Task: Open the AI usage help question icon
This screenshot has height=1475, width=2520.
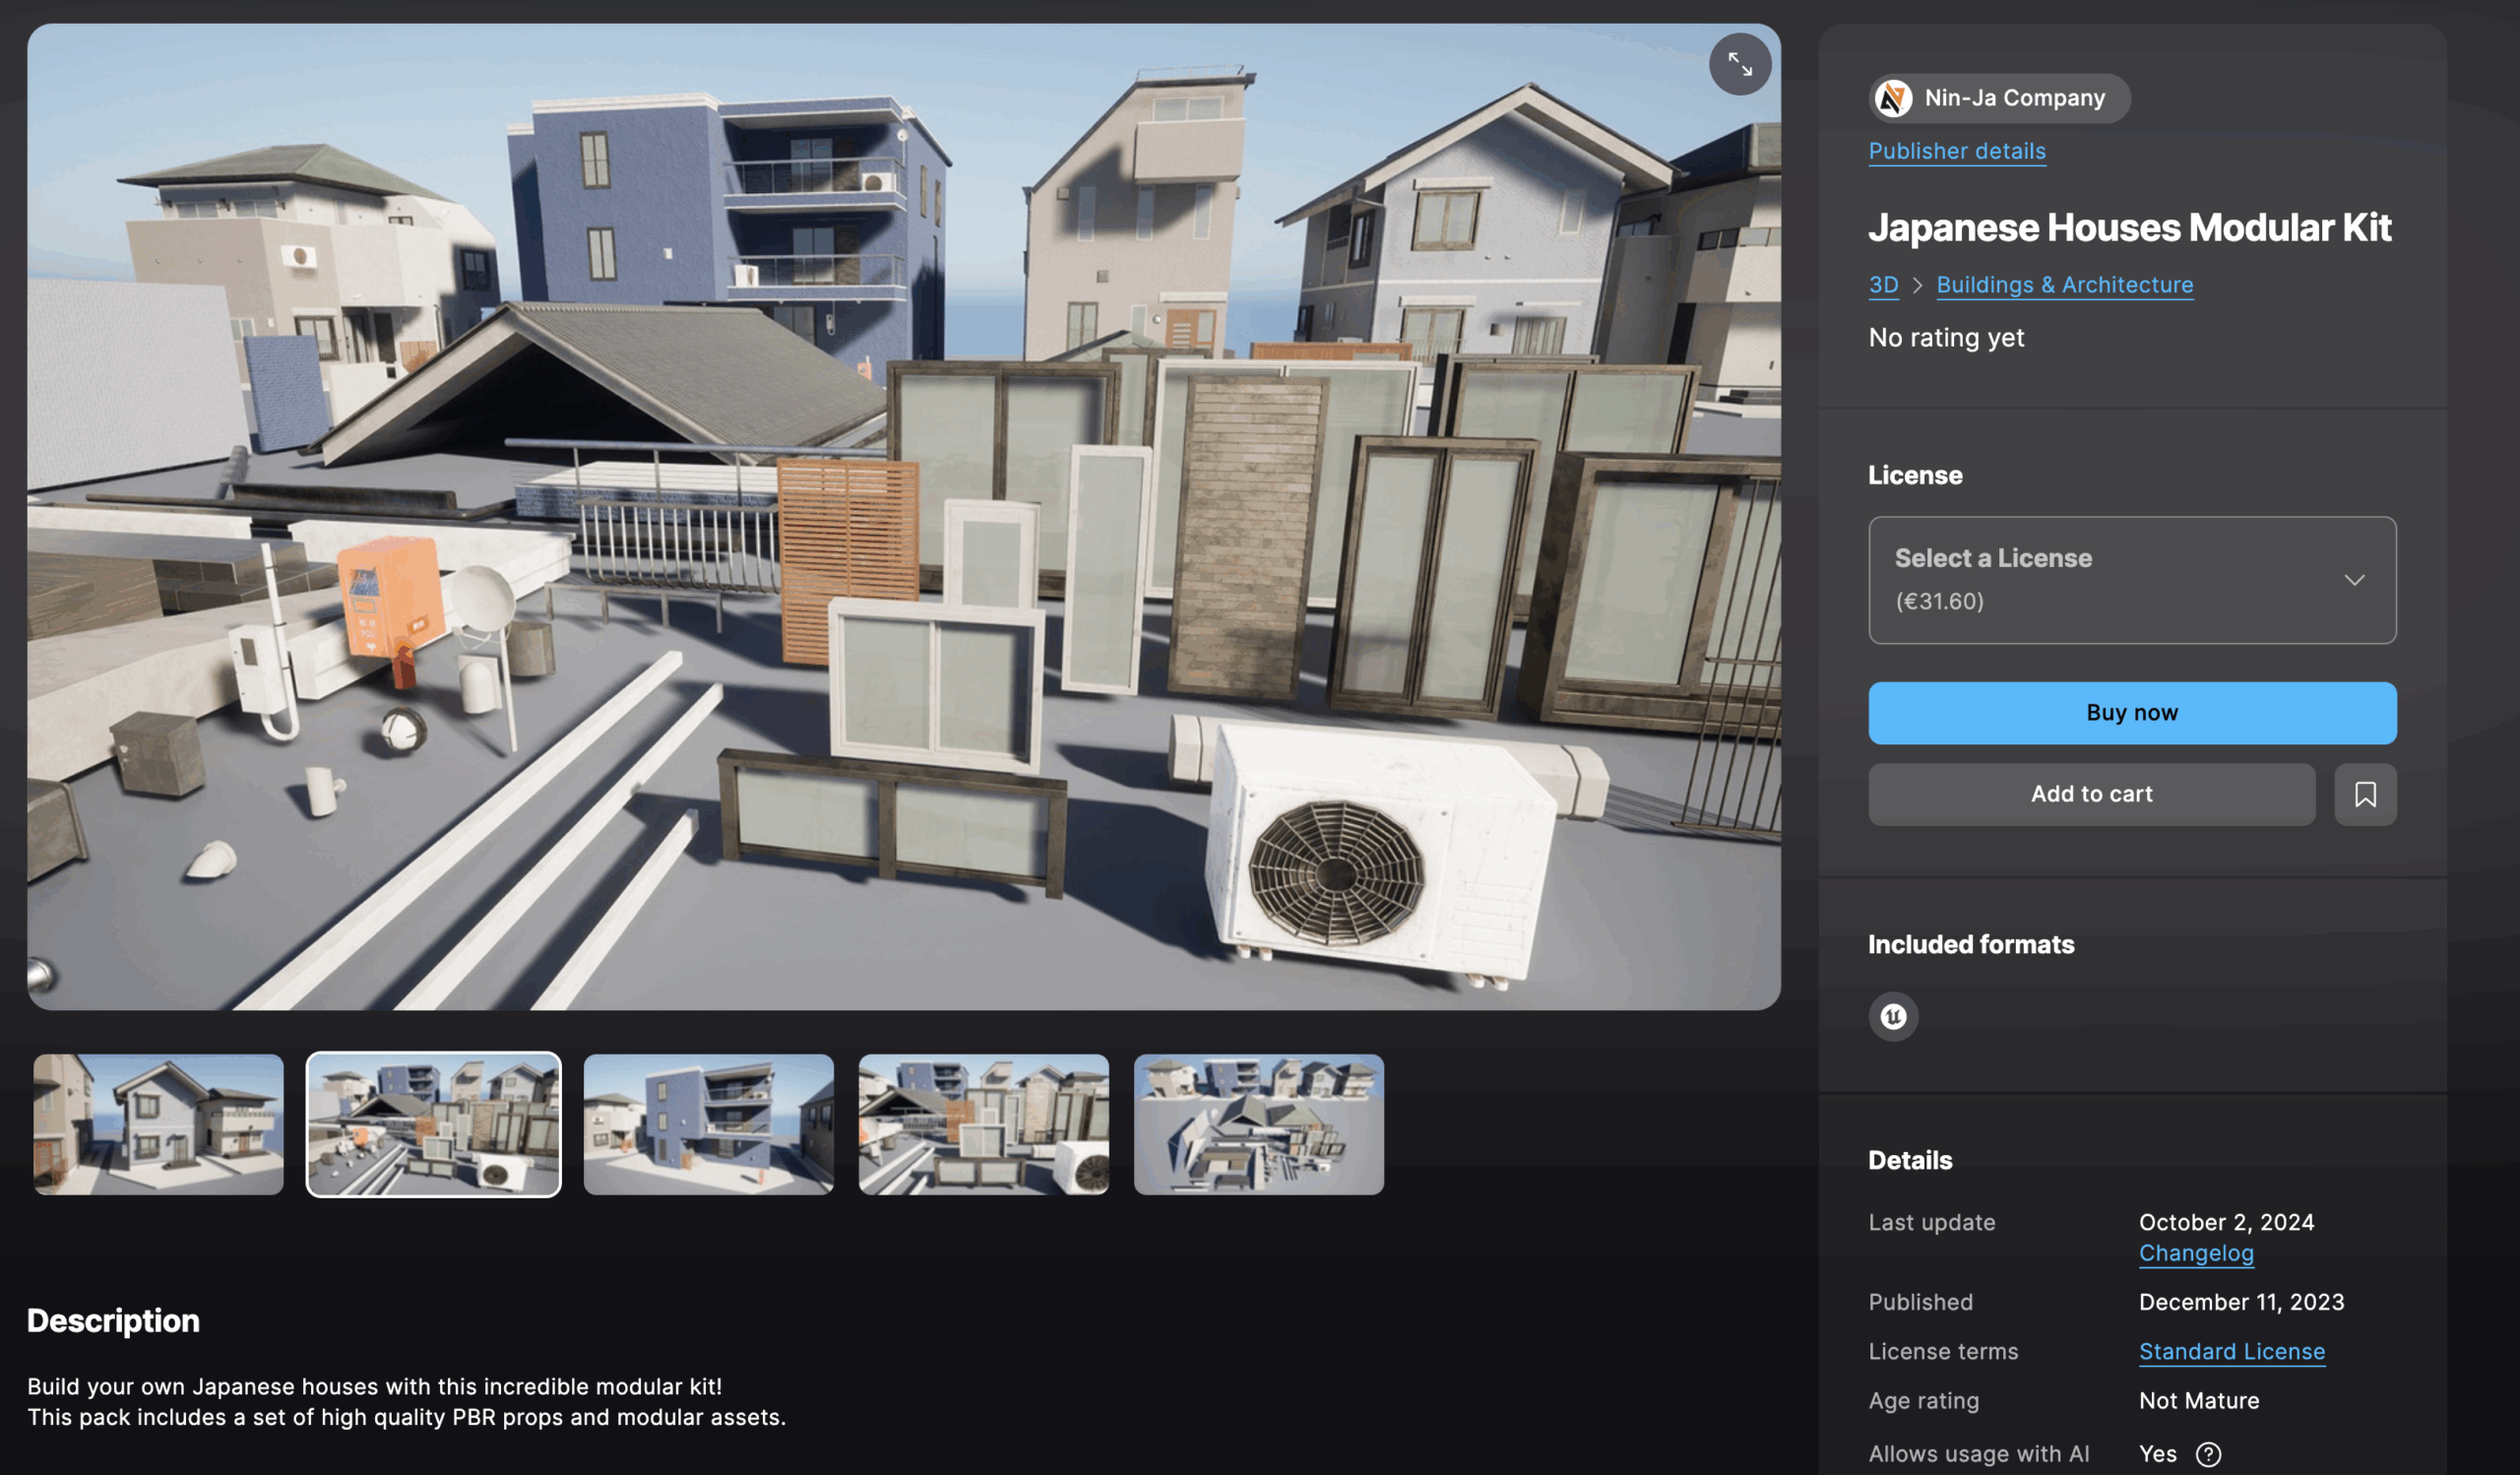Action: (x=2208, y=1453)
